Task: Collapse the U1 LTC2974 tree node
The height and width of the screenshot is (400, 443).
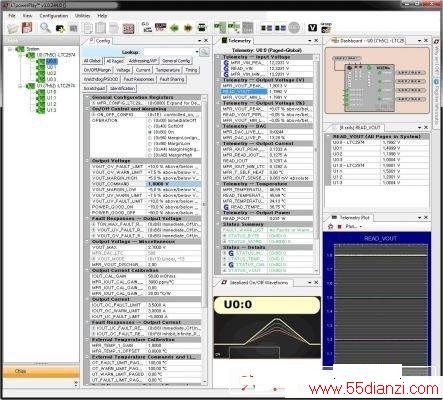Action: [20, 86]
